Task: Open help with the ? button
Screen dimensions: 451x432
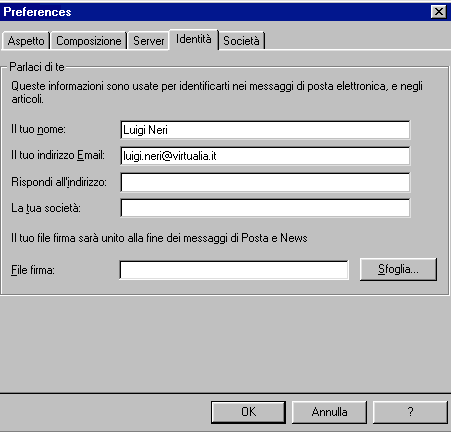Action: (x=410, y=412)
